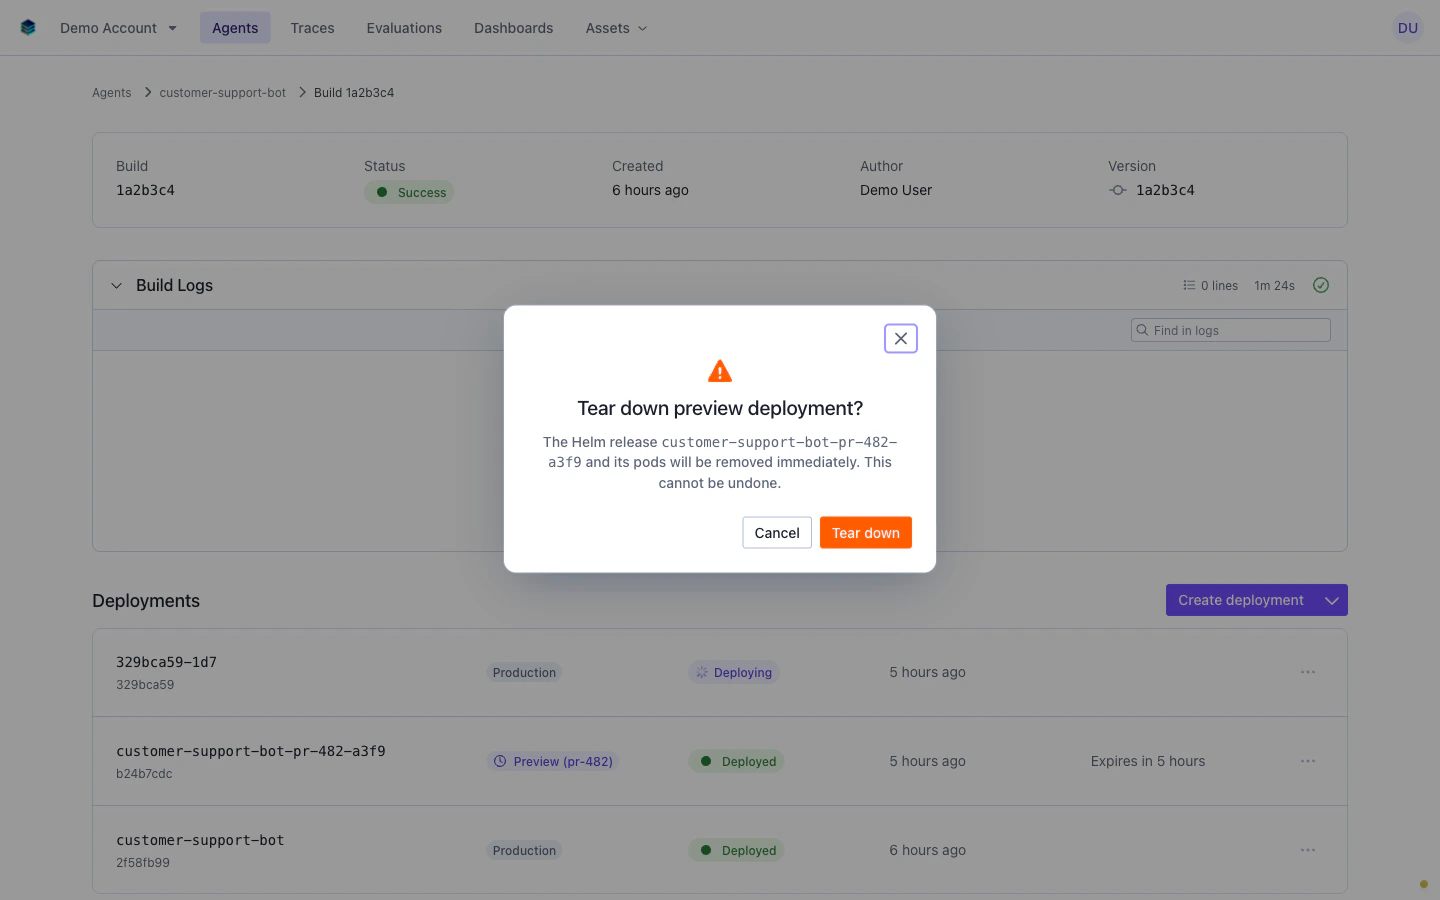1440x900 pixels.
Task: Click the version commit icon beside 1a2b3c4
Action: coord(1118,190)
